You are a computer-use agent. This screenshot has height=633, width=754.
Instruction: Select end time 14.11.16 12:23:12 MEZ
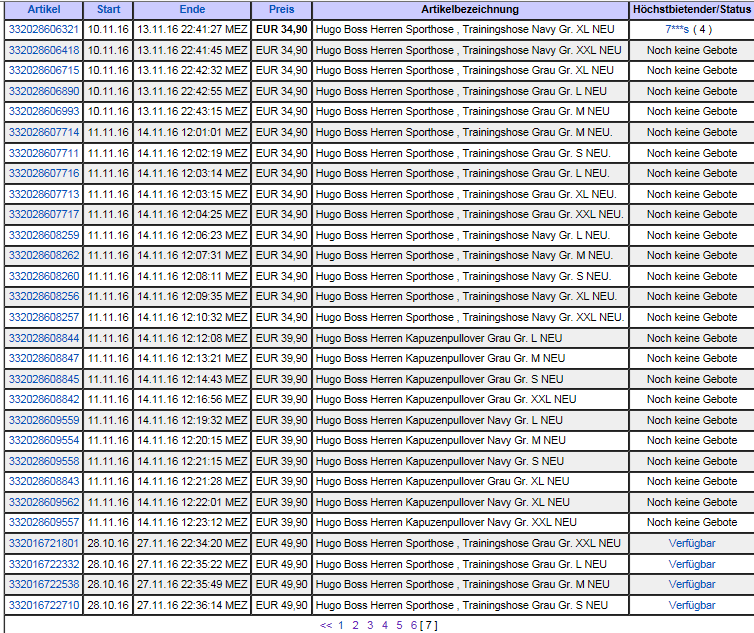192,522
